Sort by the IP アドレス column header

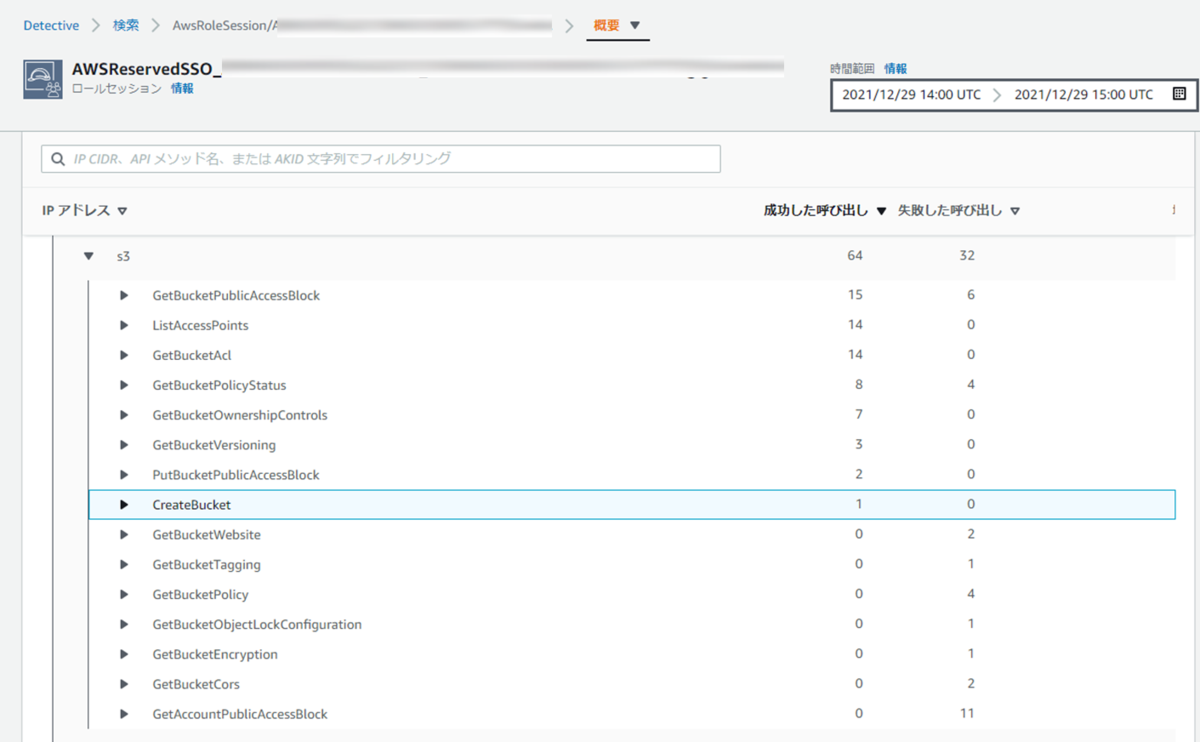pyautogui.click(x=85, y=211)
